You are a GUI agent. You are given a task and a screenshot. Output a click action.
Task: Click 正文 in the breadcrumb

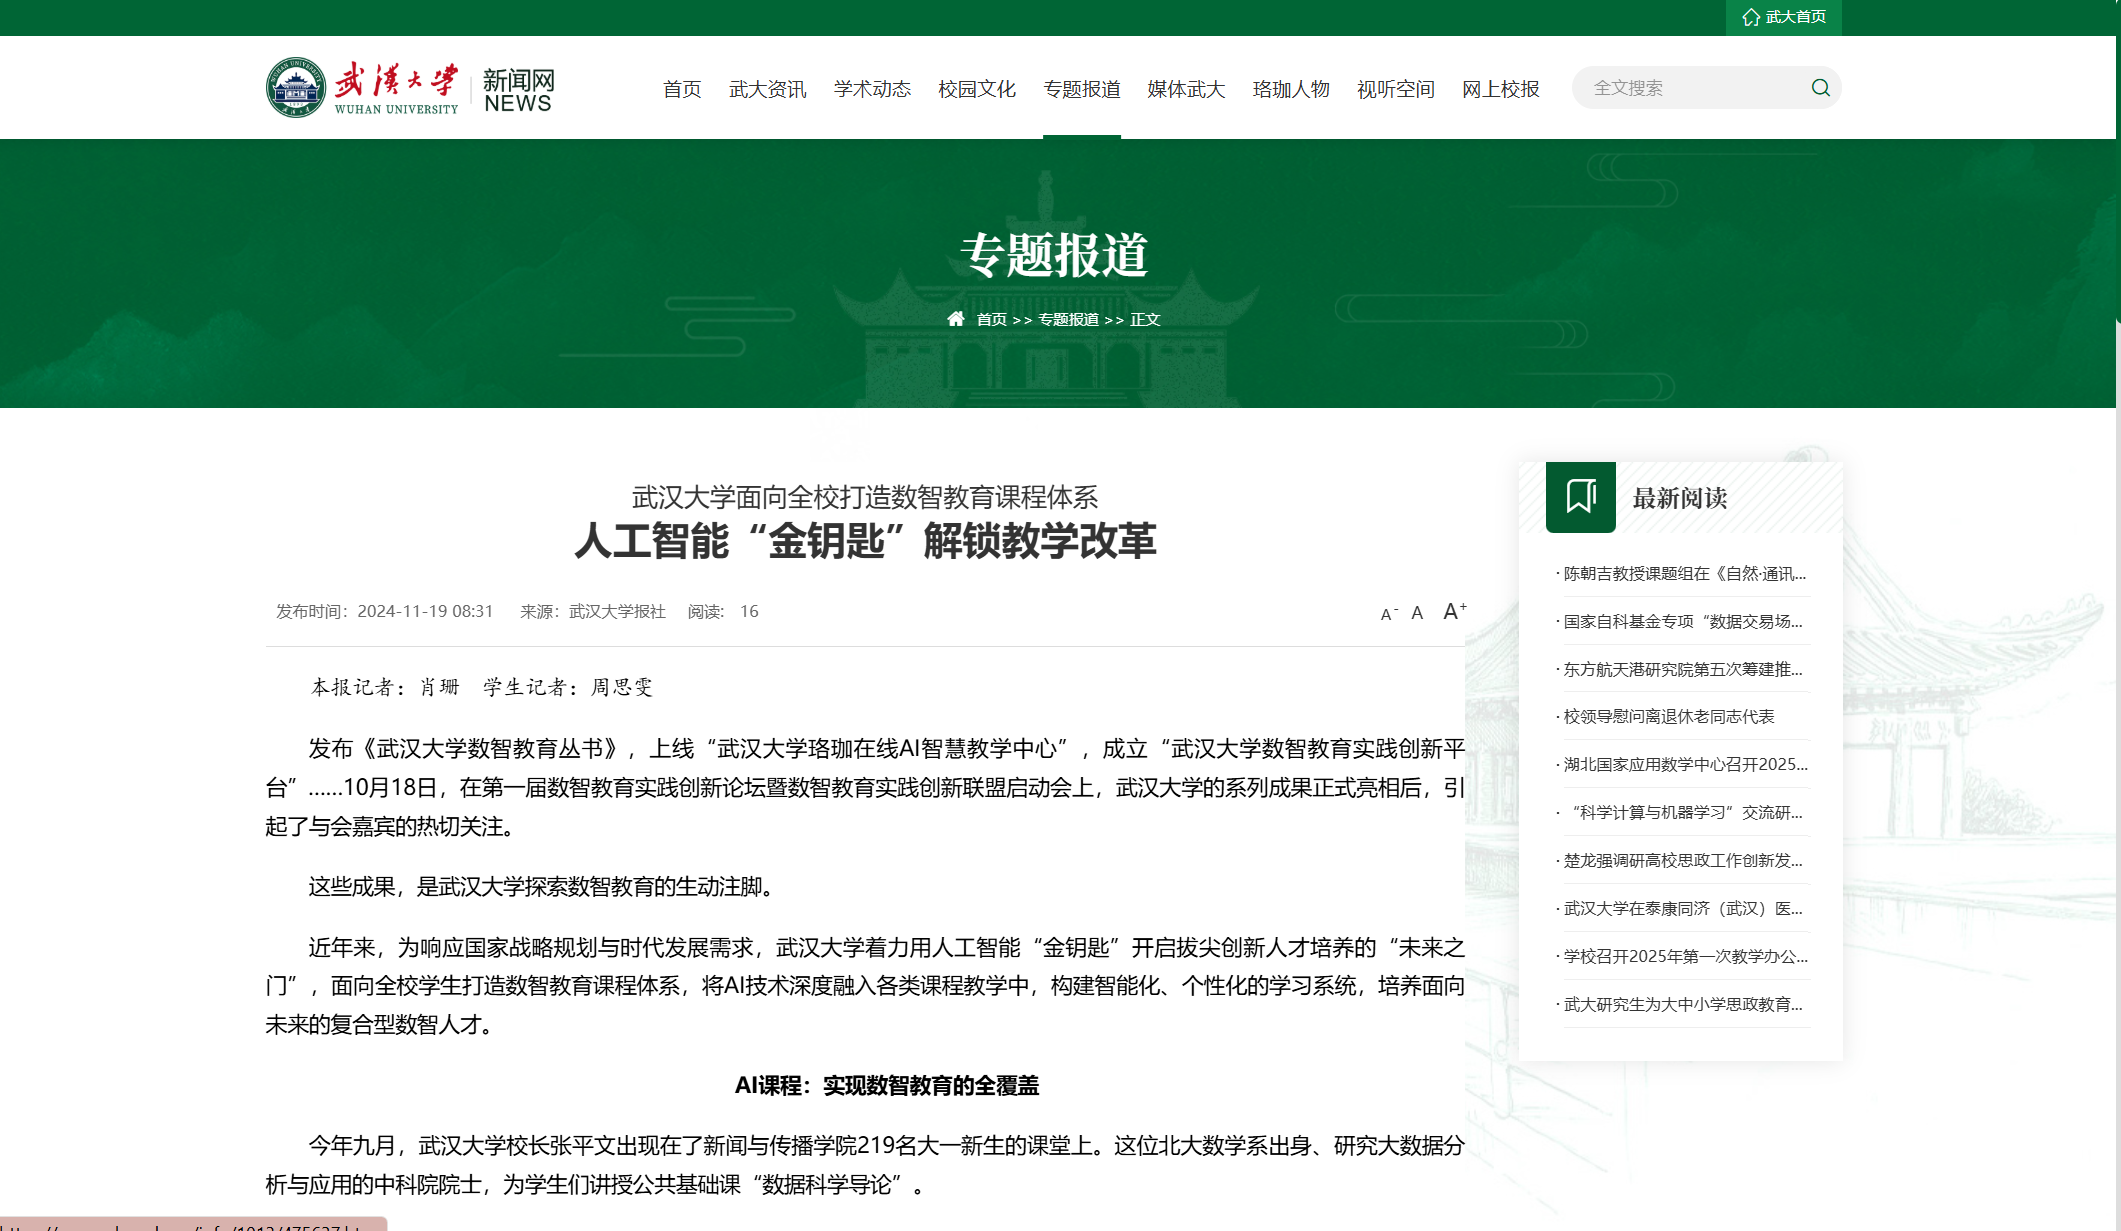(x=1145, y=319)
